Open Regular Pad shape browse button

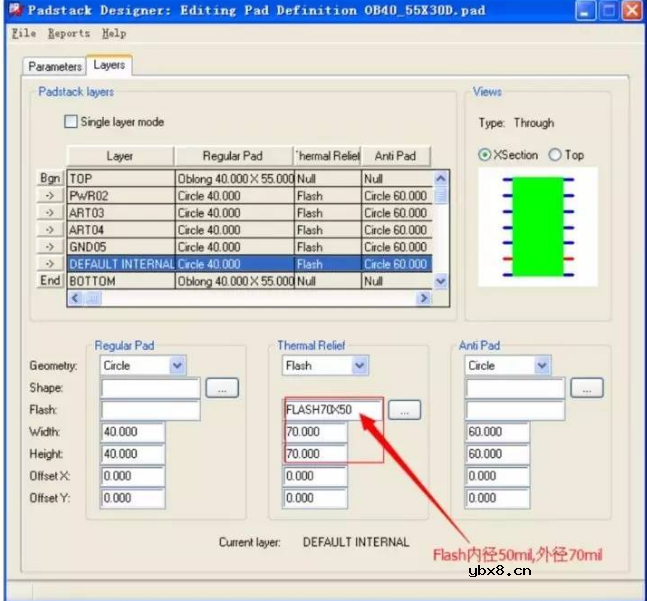pos(221,388)
